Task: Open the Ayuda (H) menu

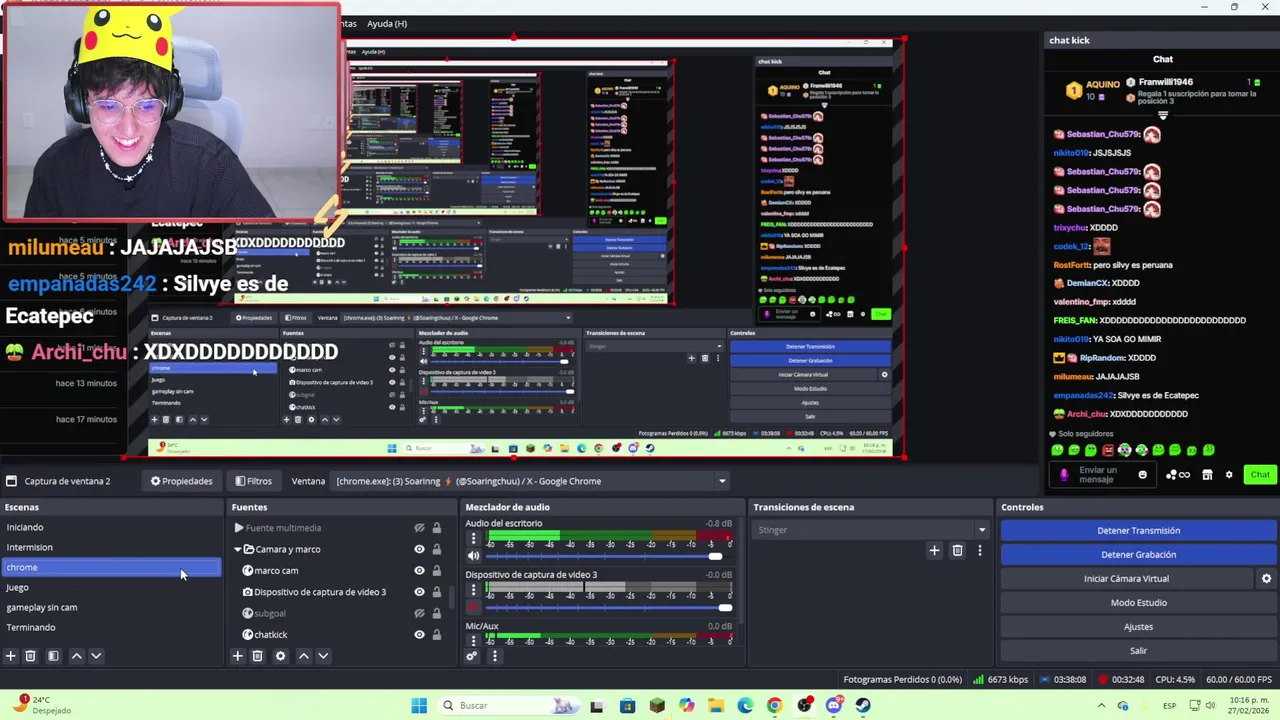Action: point(387,23)
